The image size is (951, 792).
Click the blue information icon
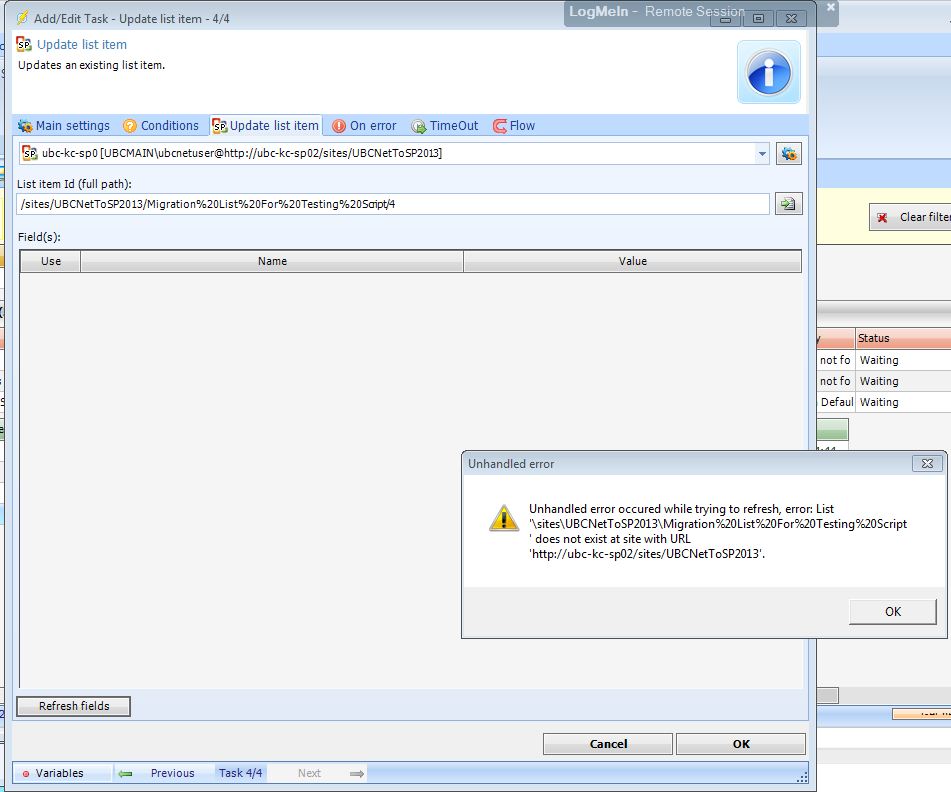[x=768, y=72]
